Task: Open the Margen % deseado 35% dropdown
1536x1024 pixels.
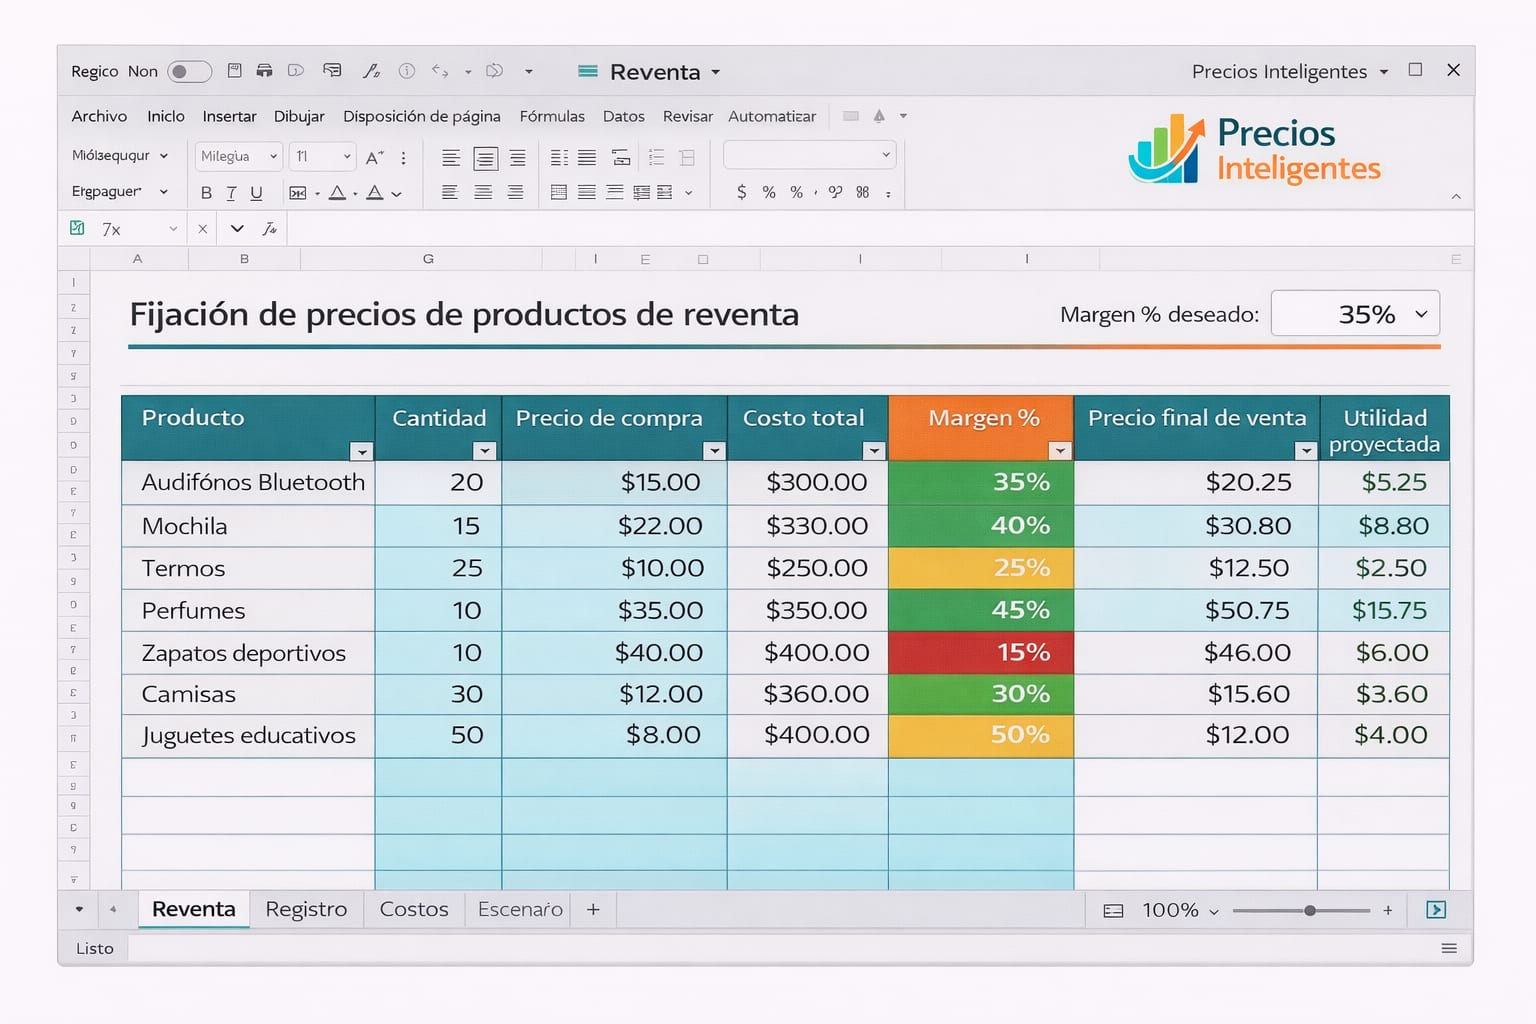Action: coord(1355,314)
